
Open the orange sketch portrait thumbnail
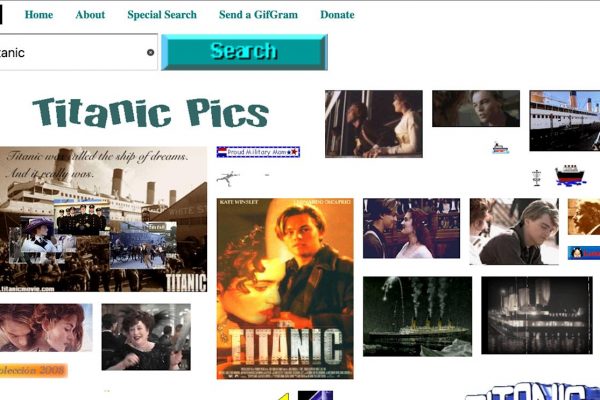click(584, 217)
